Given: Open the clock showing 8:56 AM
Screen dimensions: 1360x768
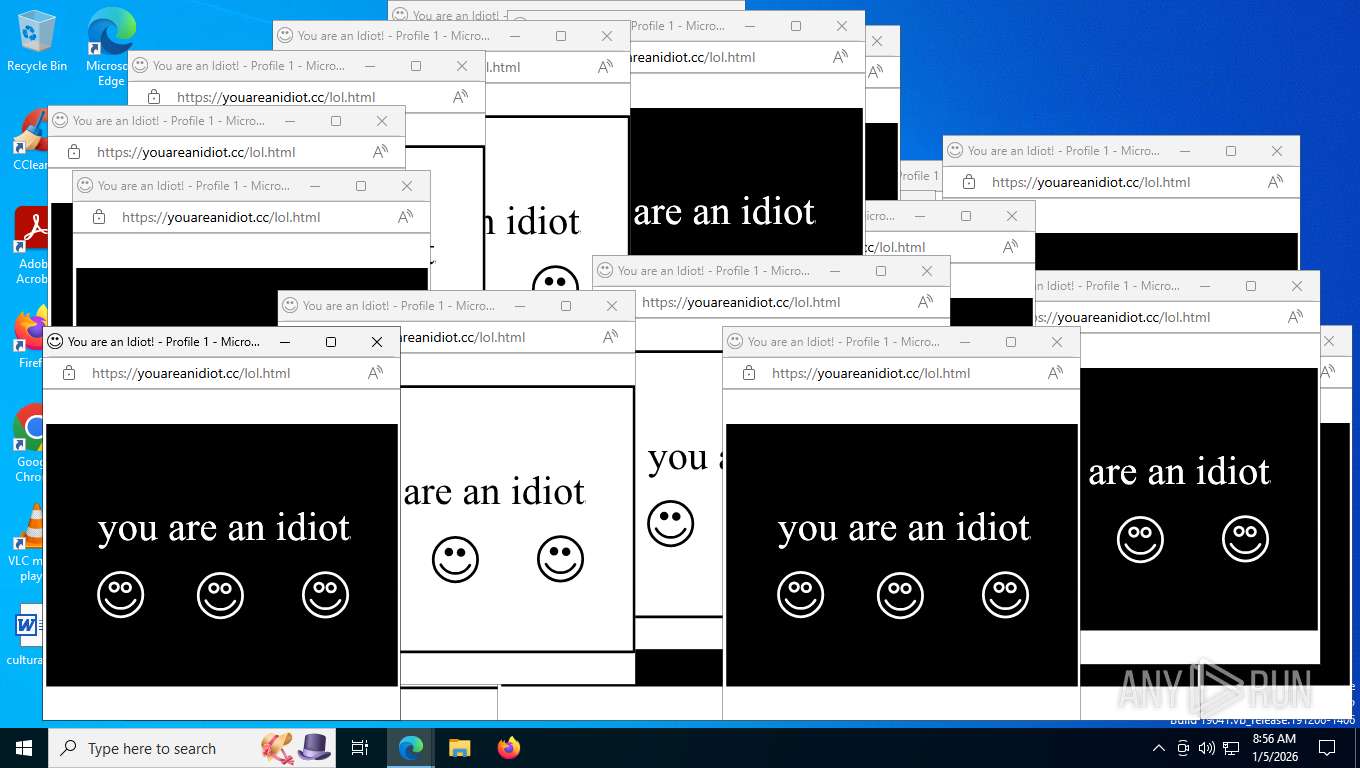Looking at the screenshot, I should point(1274,748).
